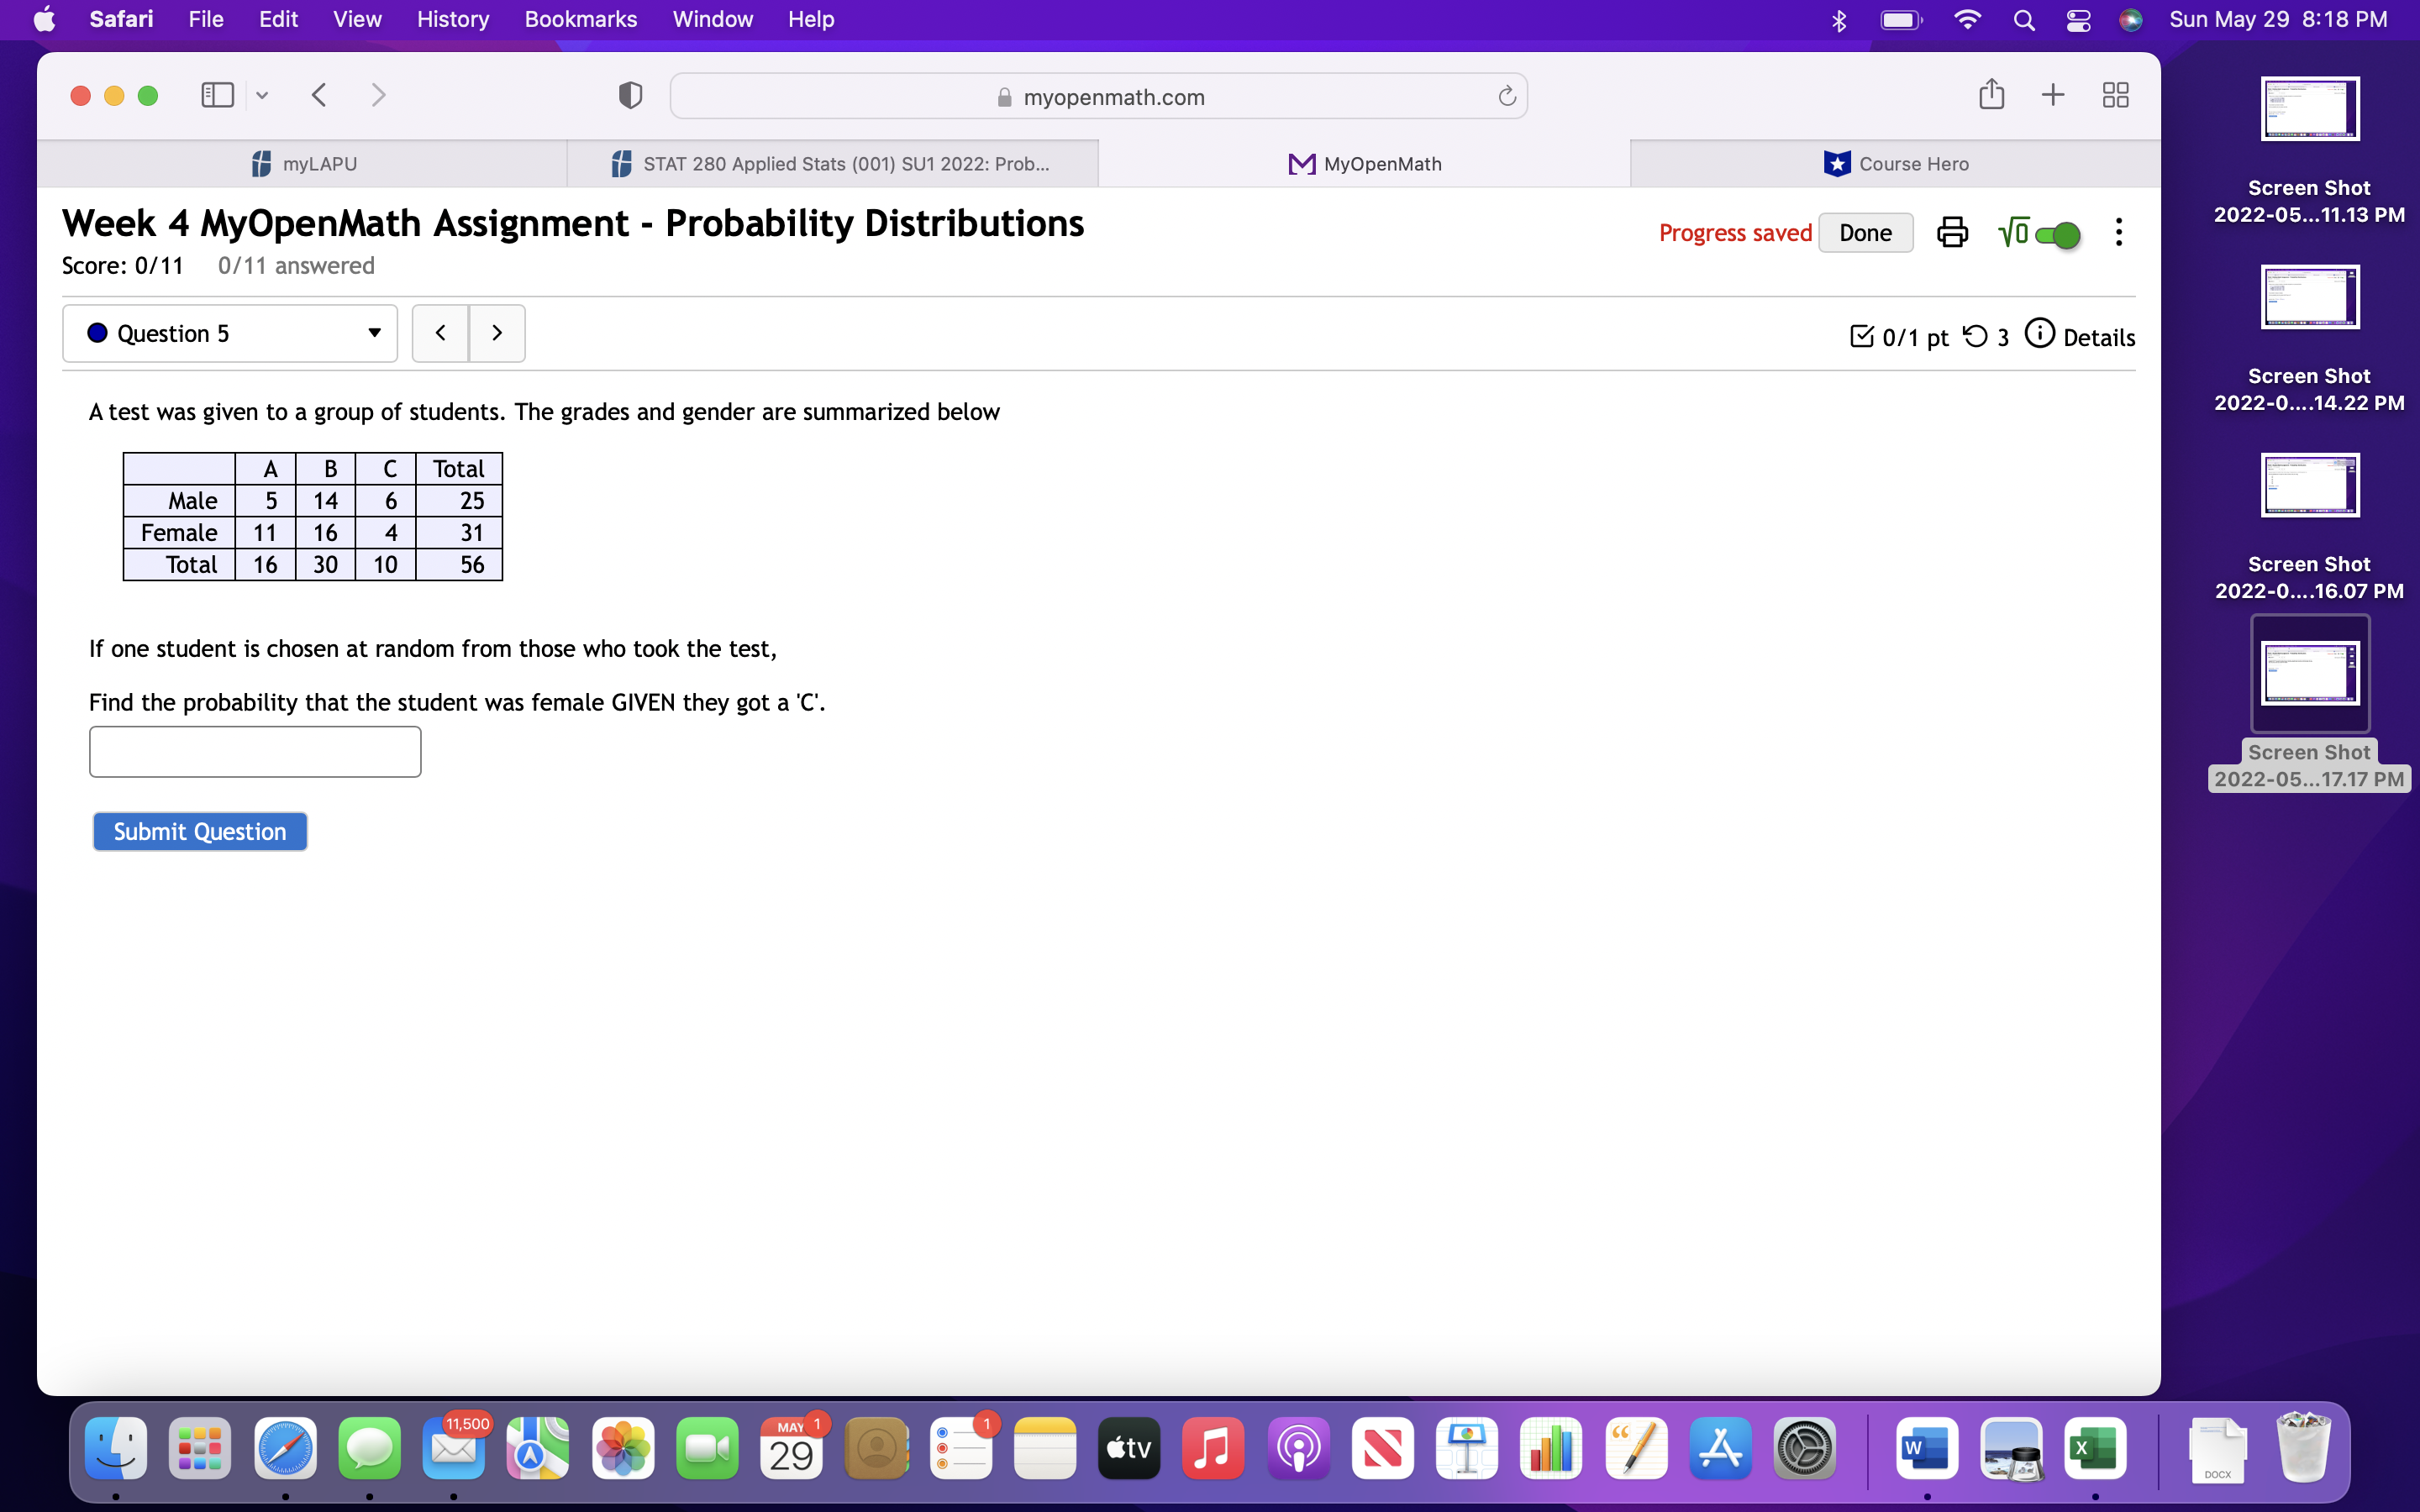Show the tab overview grid
The width and height of the screenshot is (2420, 1512).
(2116, 94)
